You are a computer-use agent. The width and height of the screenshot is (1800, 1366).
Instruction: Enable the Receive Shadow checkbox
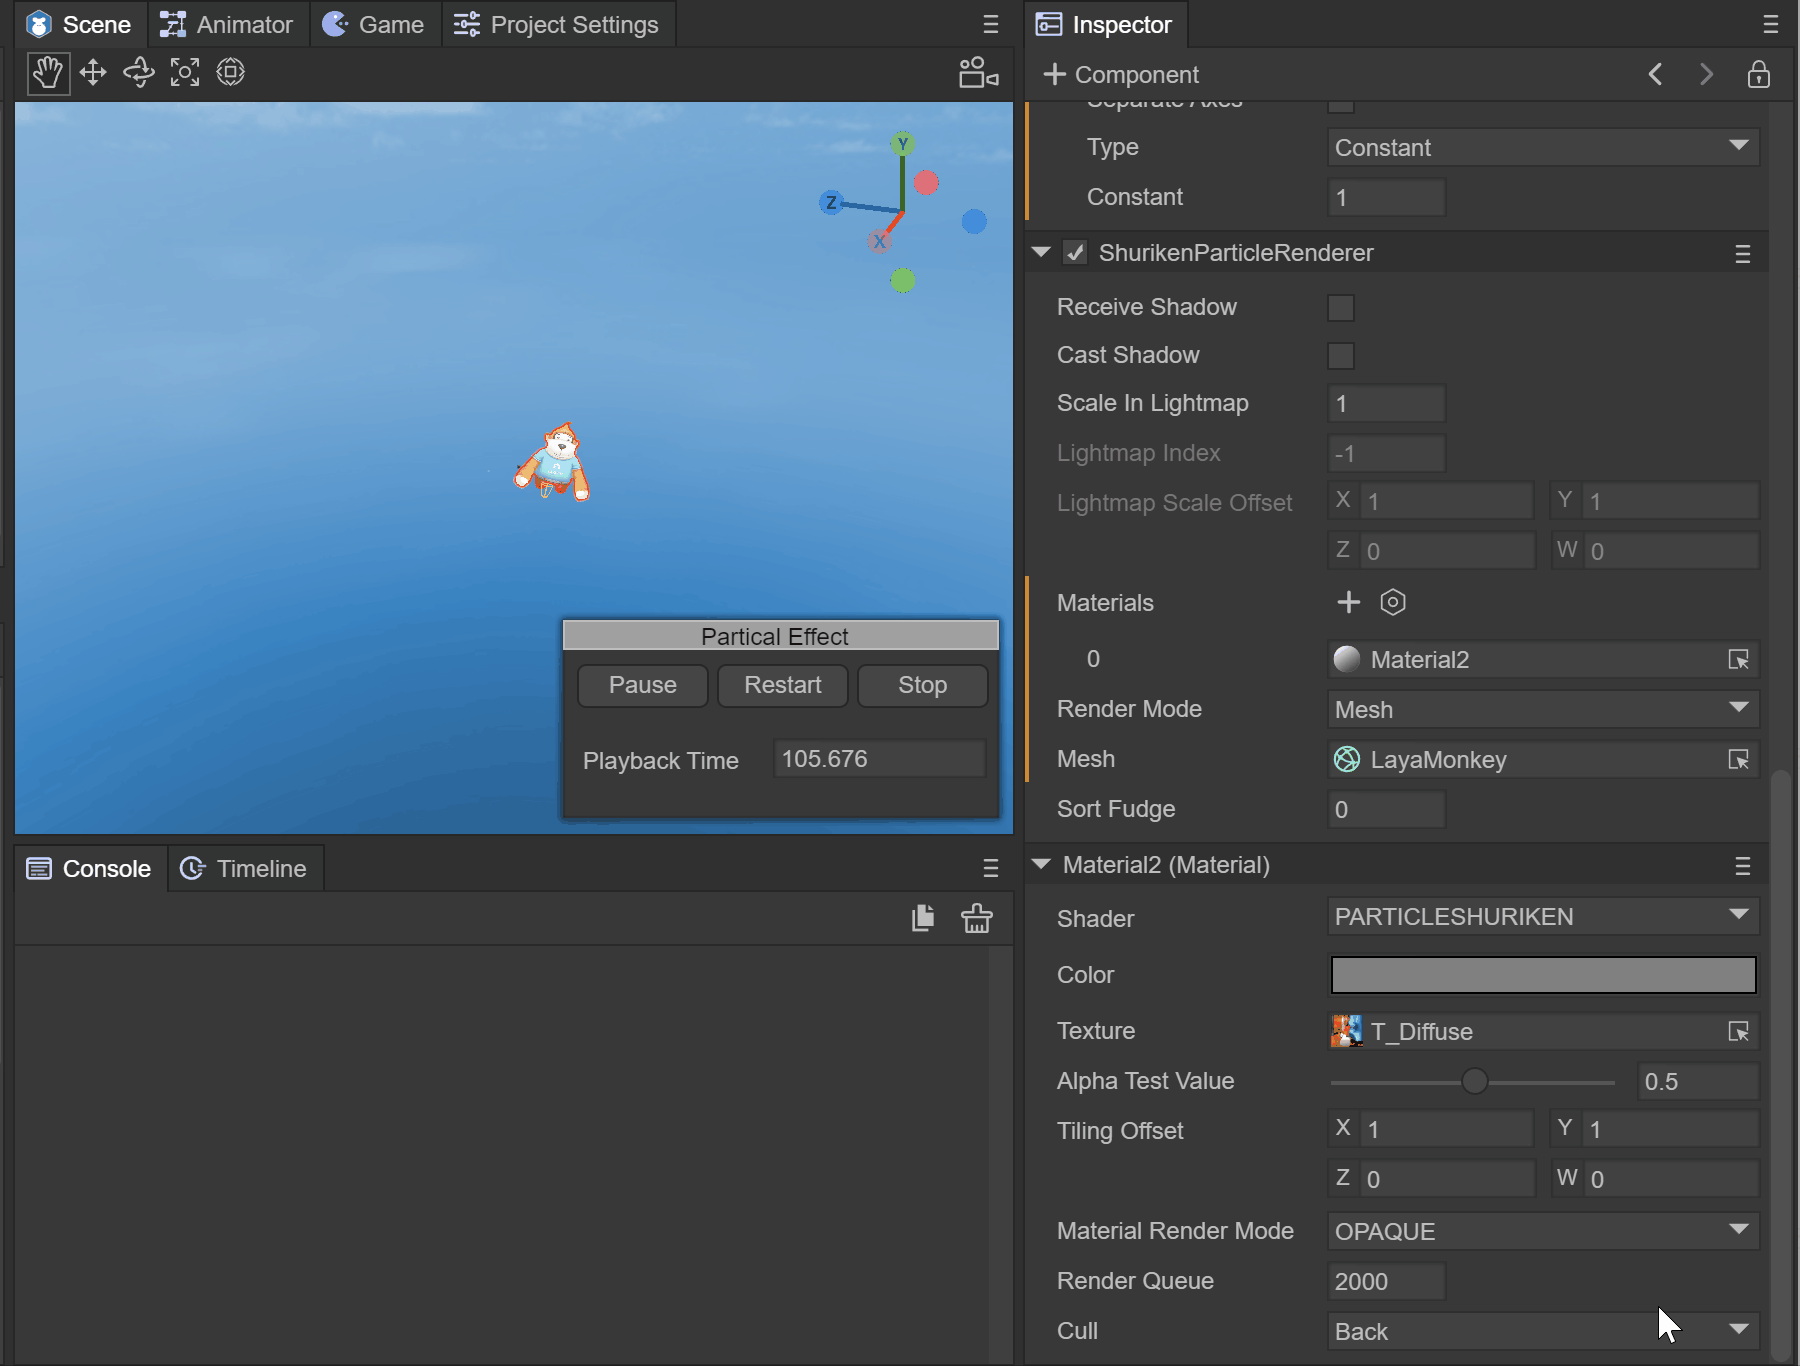pos(1340,308)
